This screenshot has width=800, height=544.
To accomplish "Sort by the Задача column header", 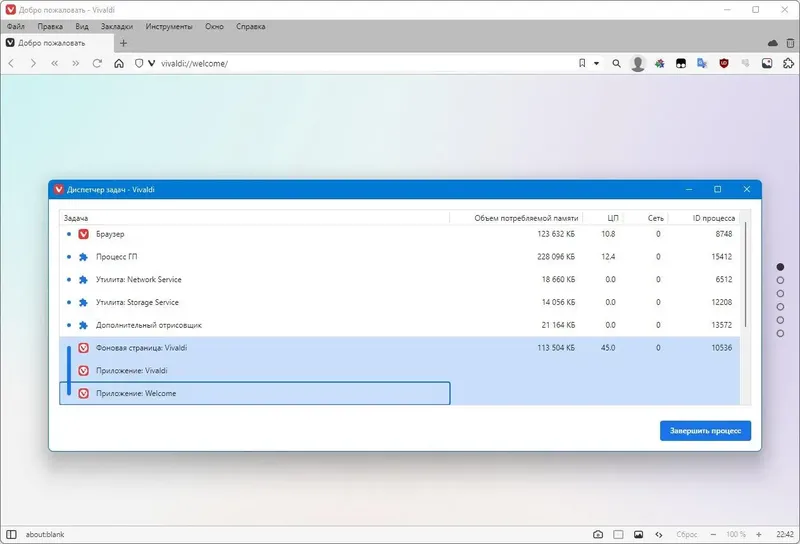I will coord(254,218).
